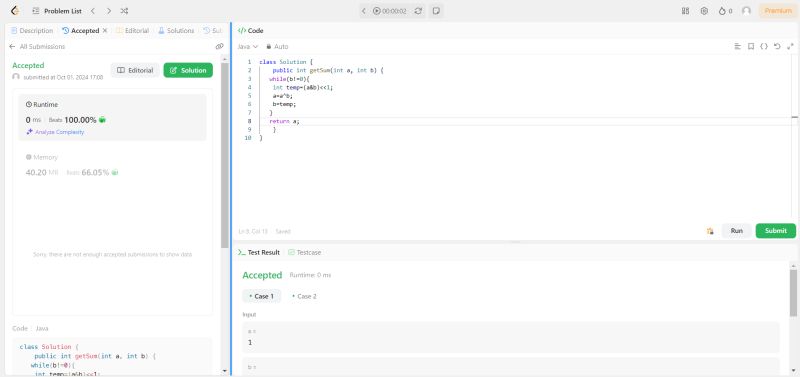Pick a random problem with the shuffle icon
Image resolution: width=800 pixels, height=377 pixels.
tap(124, 11)
